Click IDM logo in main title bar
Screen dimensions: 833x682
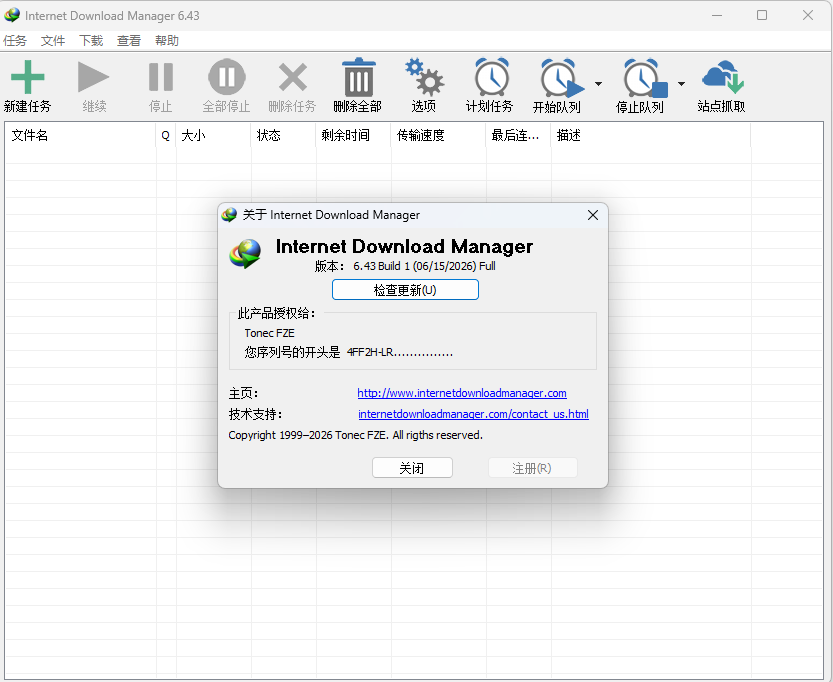[x=12, y=15]
